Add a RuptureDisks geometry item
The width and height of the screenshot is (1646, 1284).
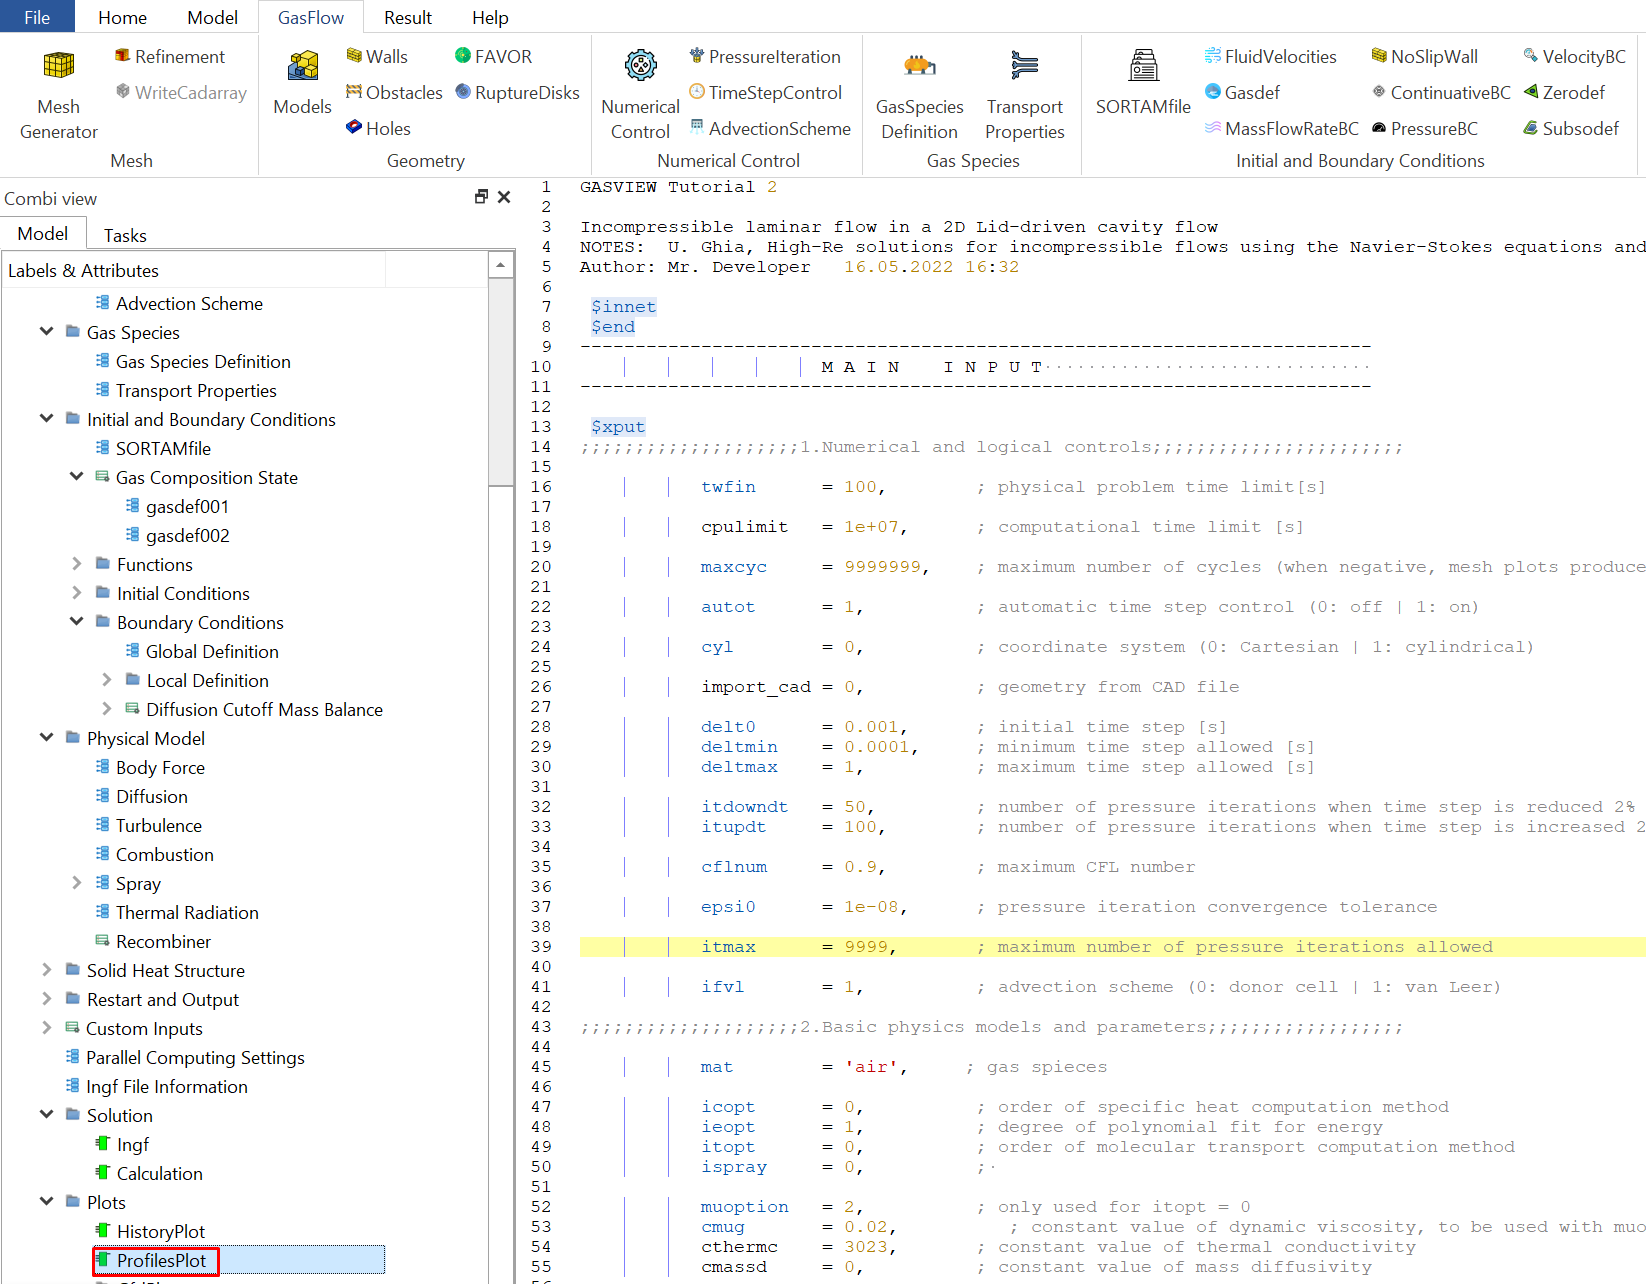[x=517, y=93]
